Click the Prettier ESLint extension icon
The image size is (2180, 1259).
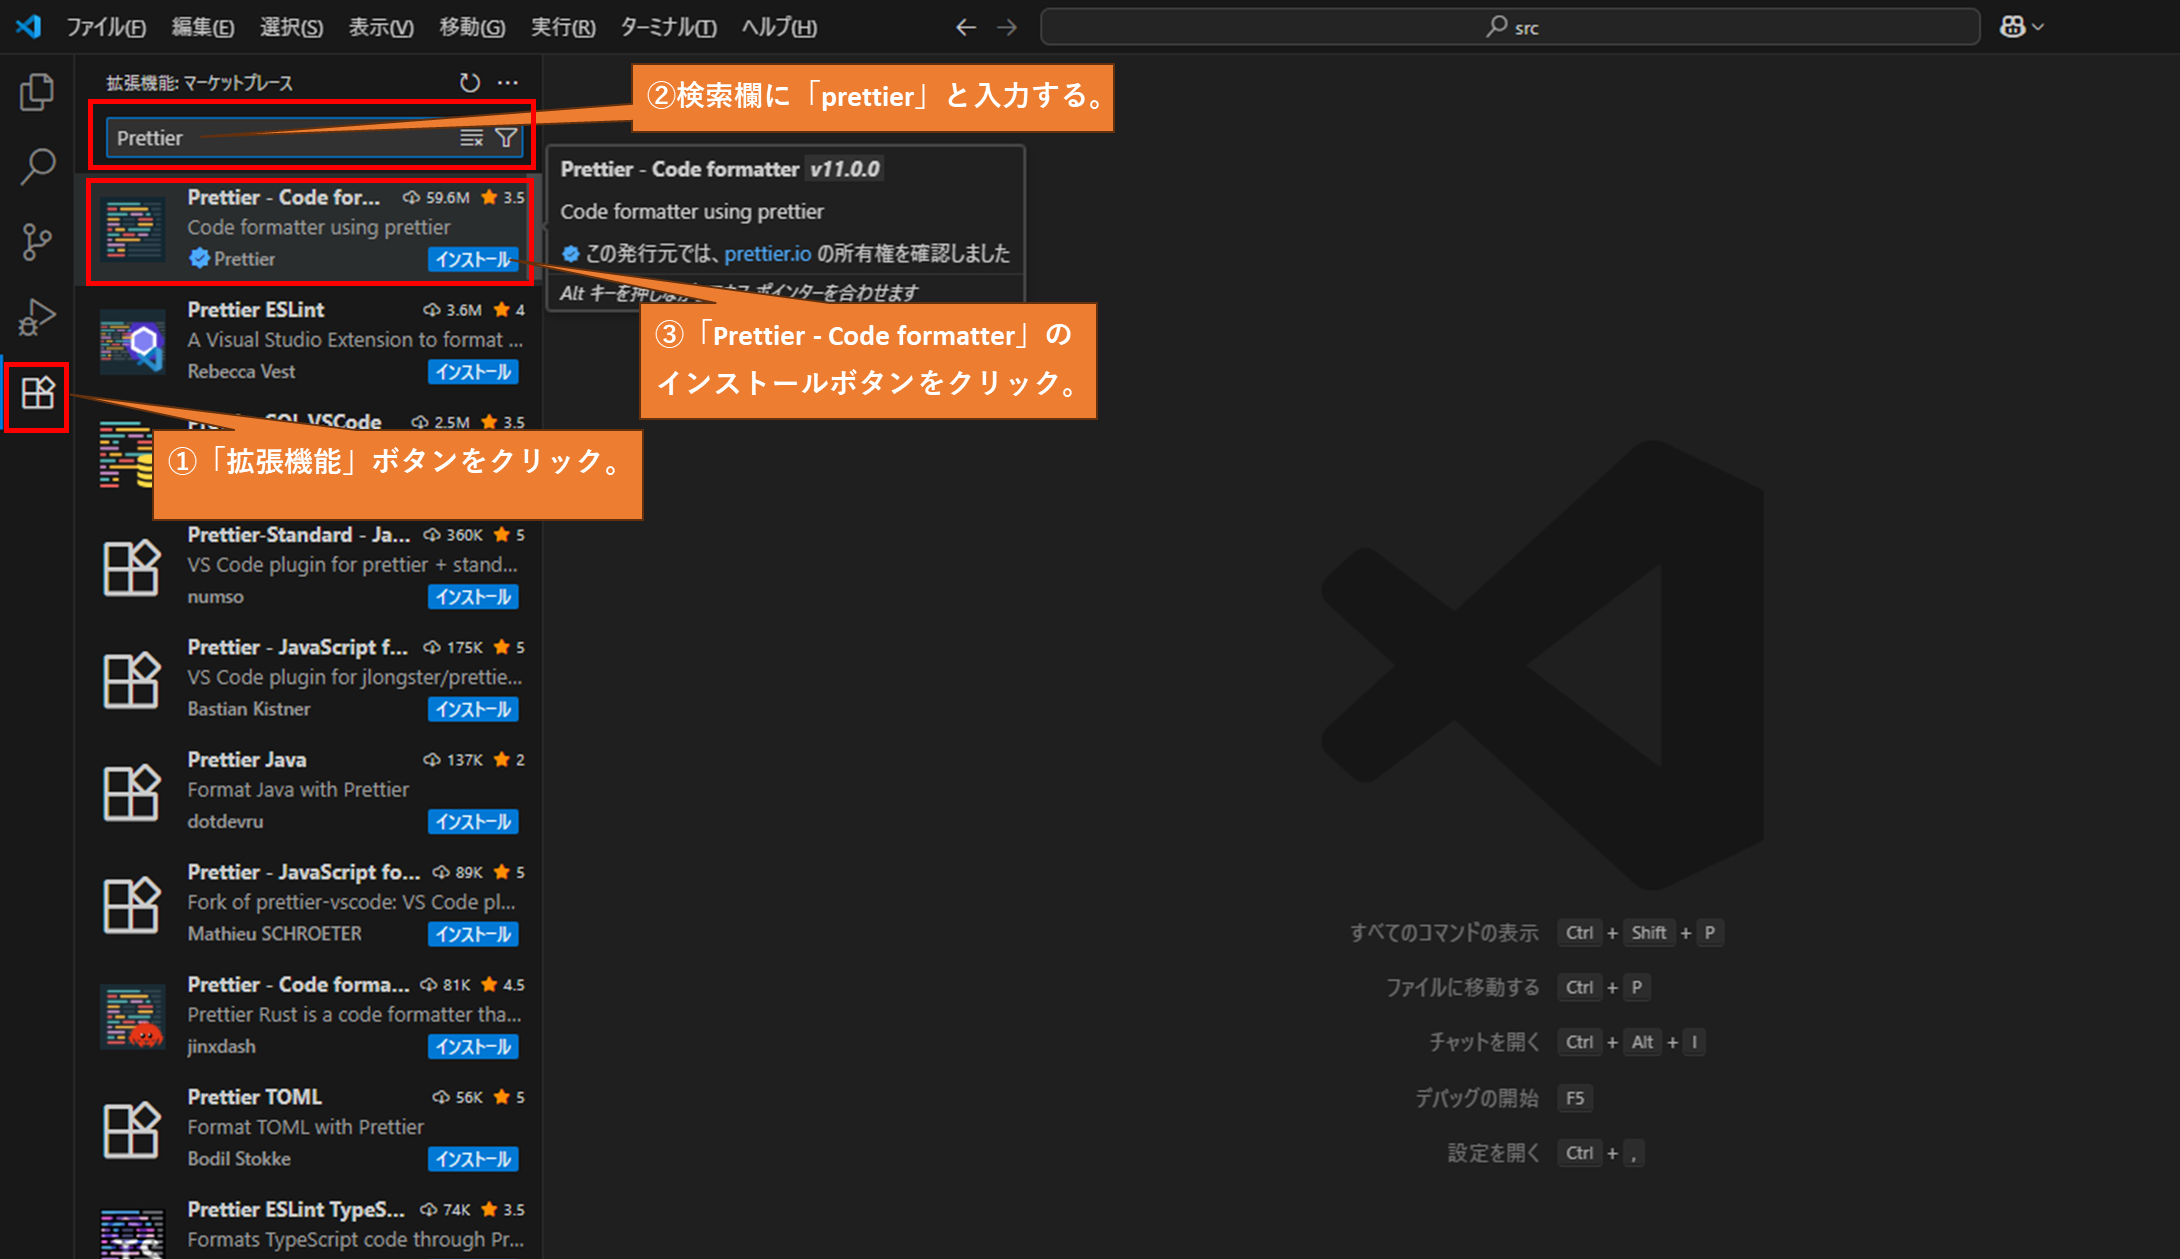point(132,341)
